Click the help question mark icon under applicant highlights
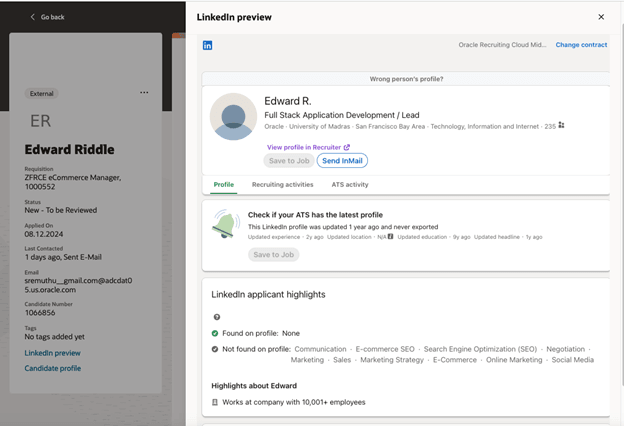 point(216,317)
